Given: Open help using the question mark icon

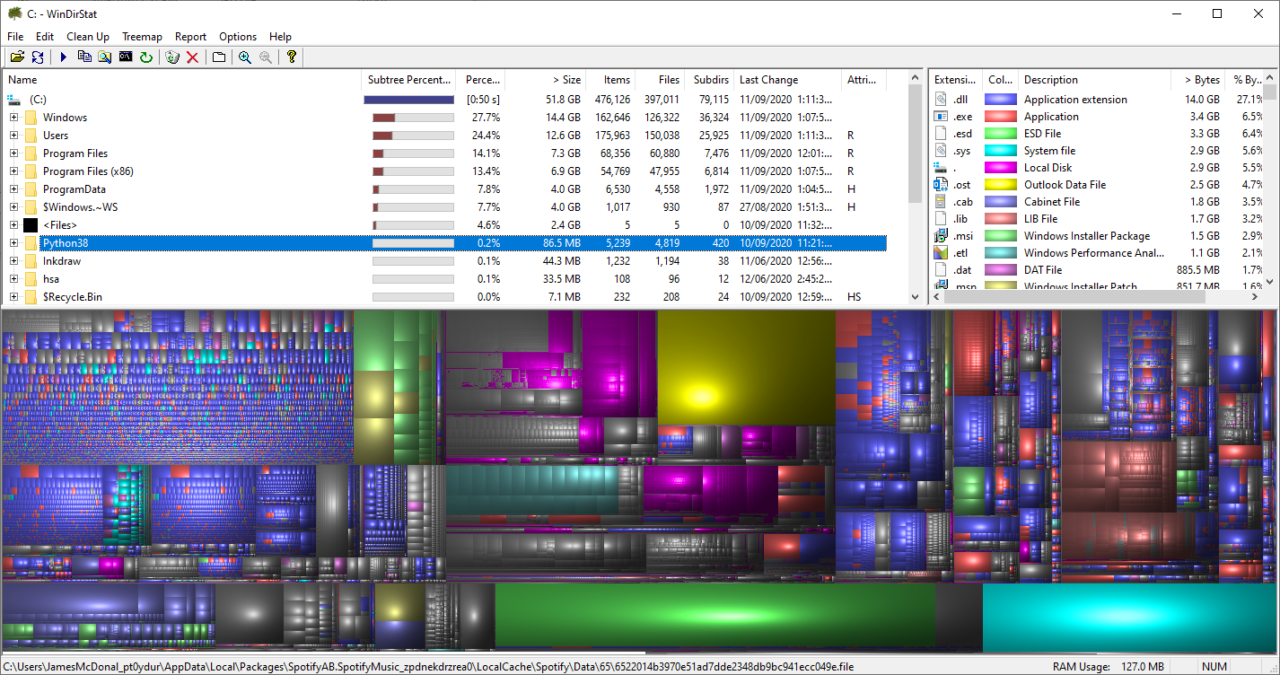Looking at the screenshot, I should 290,57.
